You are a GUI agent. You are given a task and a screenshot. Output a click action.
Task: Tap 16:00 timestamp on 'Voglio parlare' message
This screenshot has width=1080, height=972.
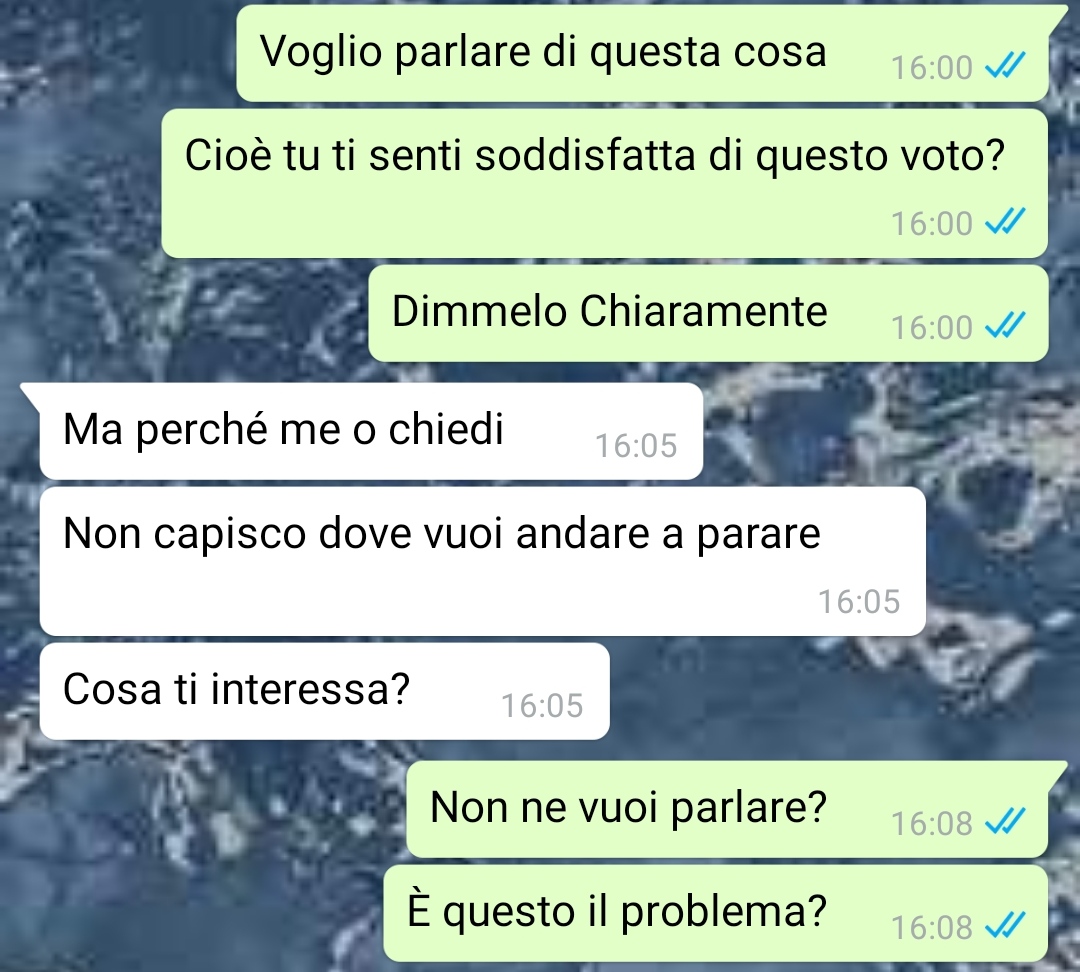pos(931,68)
